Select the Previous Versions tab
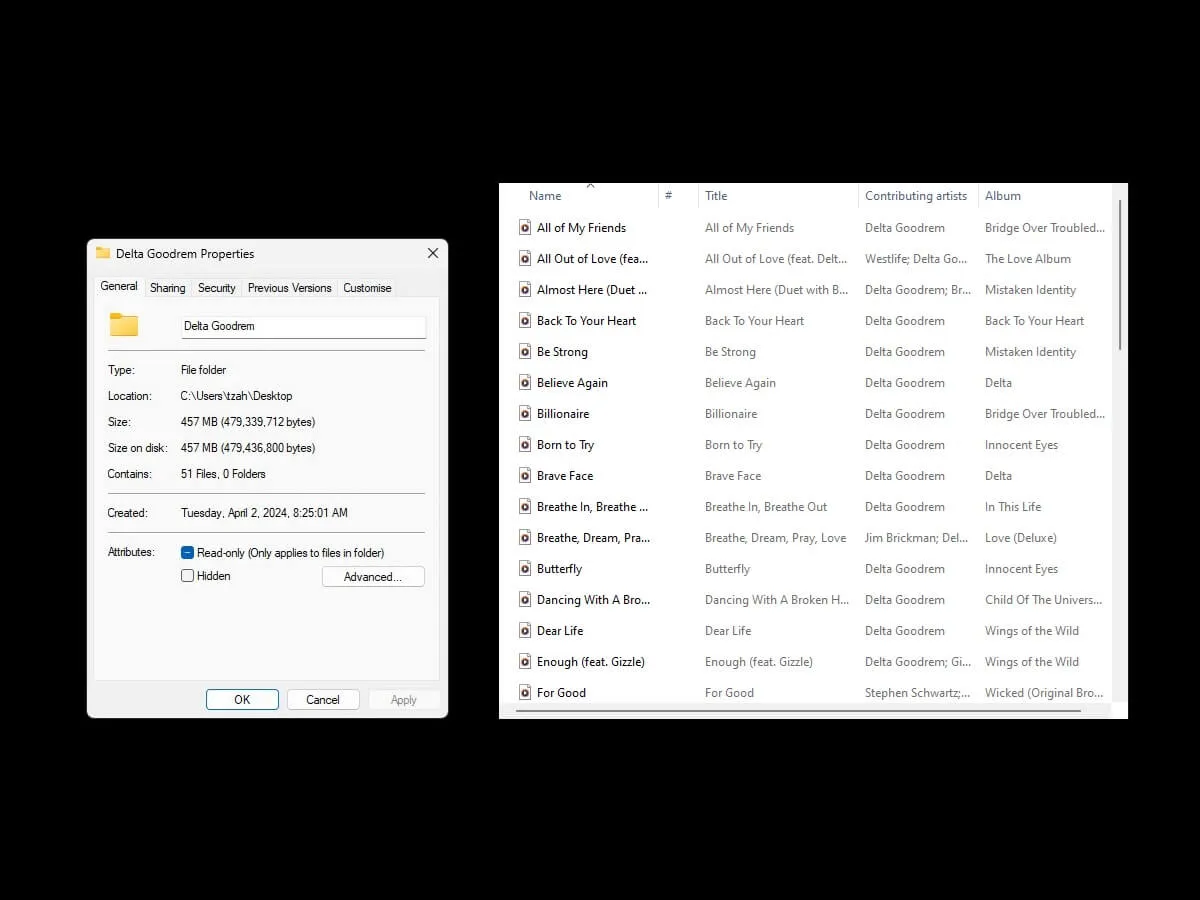Screen dimensions: 1200x900 pyautogui.click(x=289, y=287)
